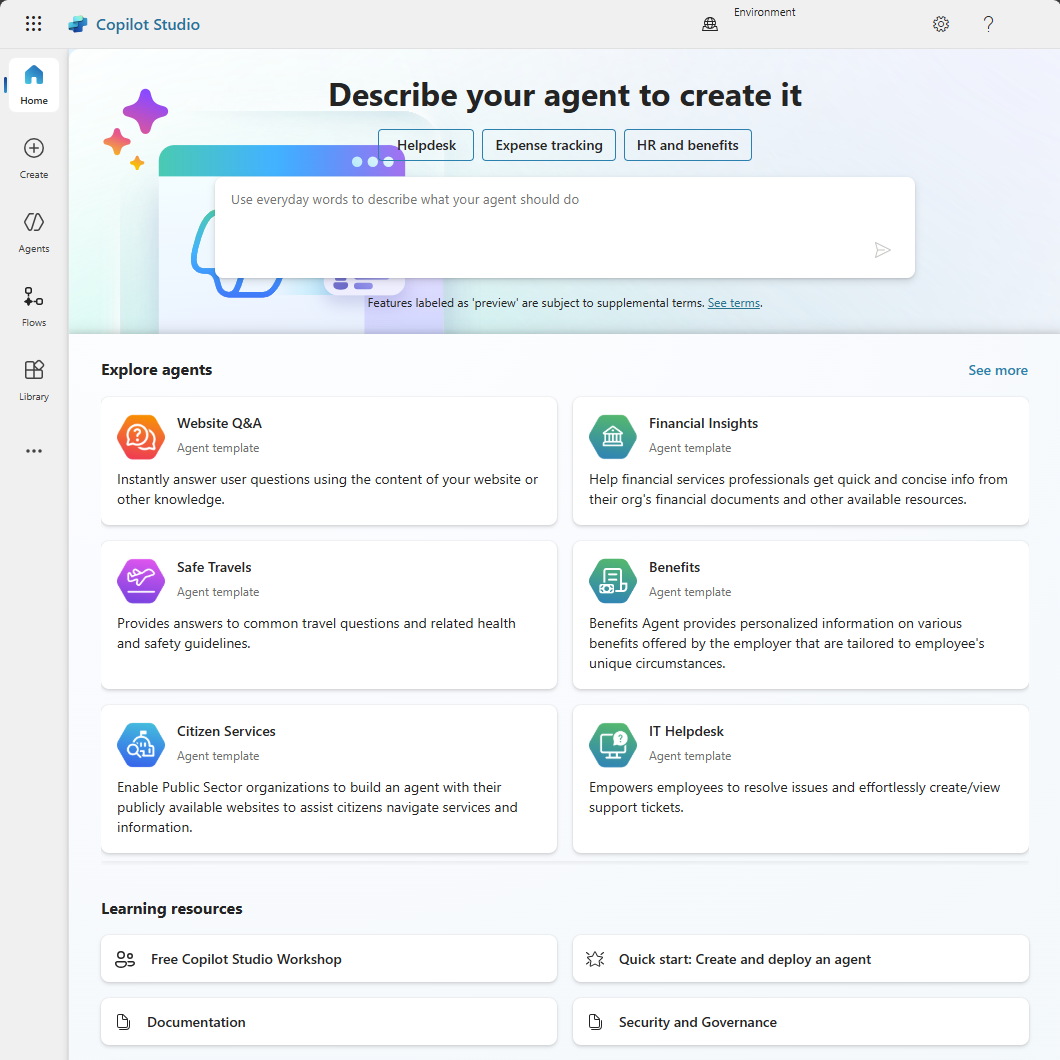This screenshot has height=1060, width=1060.
Task: Choose the Helpdesk suggestion chip
Action: 426,145
